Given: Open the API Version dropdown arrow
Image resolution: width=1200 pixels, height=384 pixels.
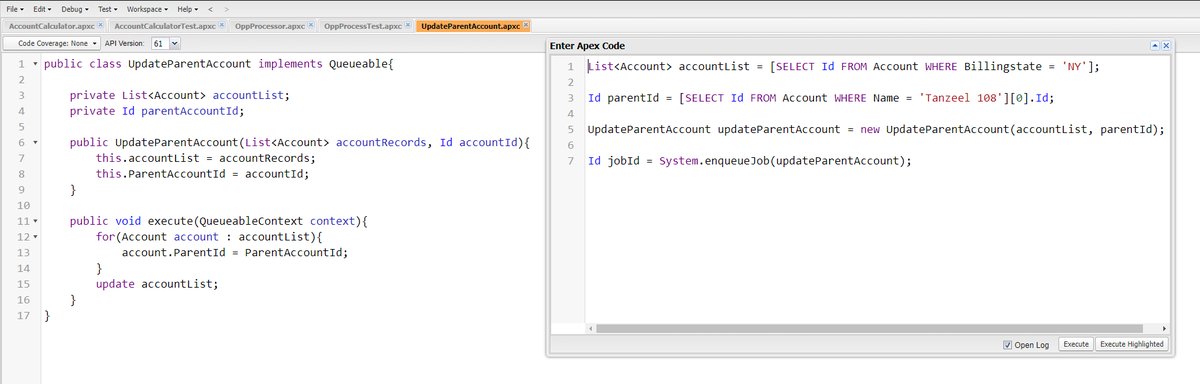Looking at the screenshot, I should coord(175,43).
